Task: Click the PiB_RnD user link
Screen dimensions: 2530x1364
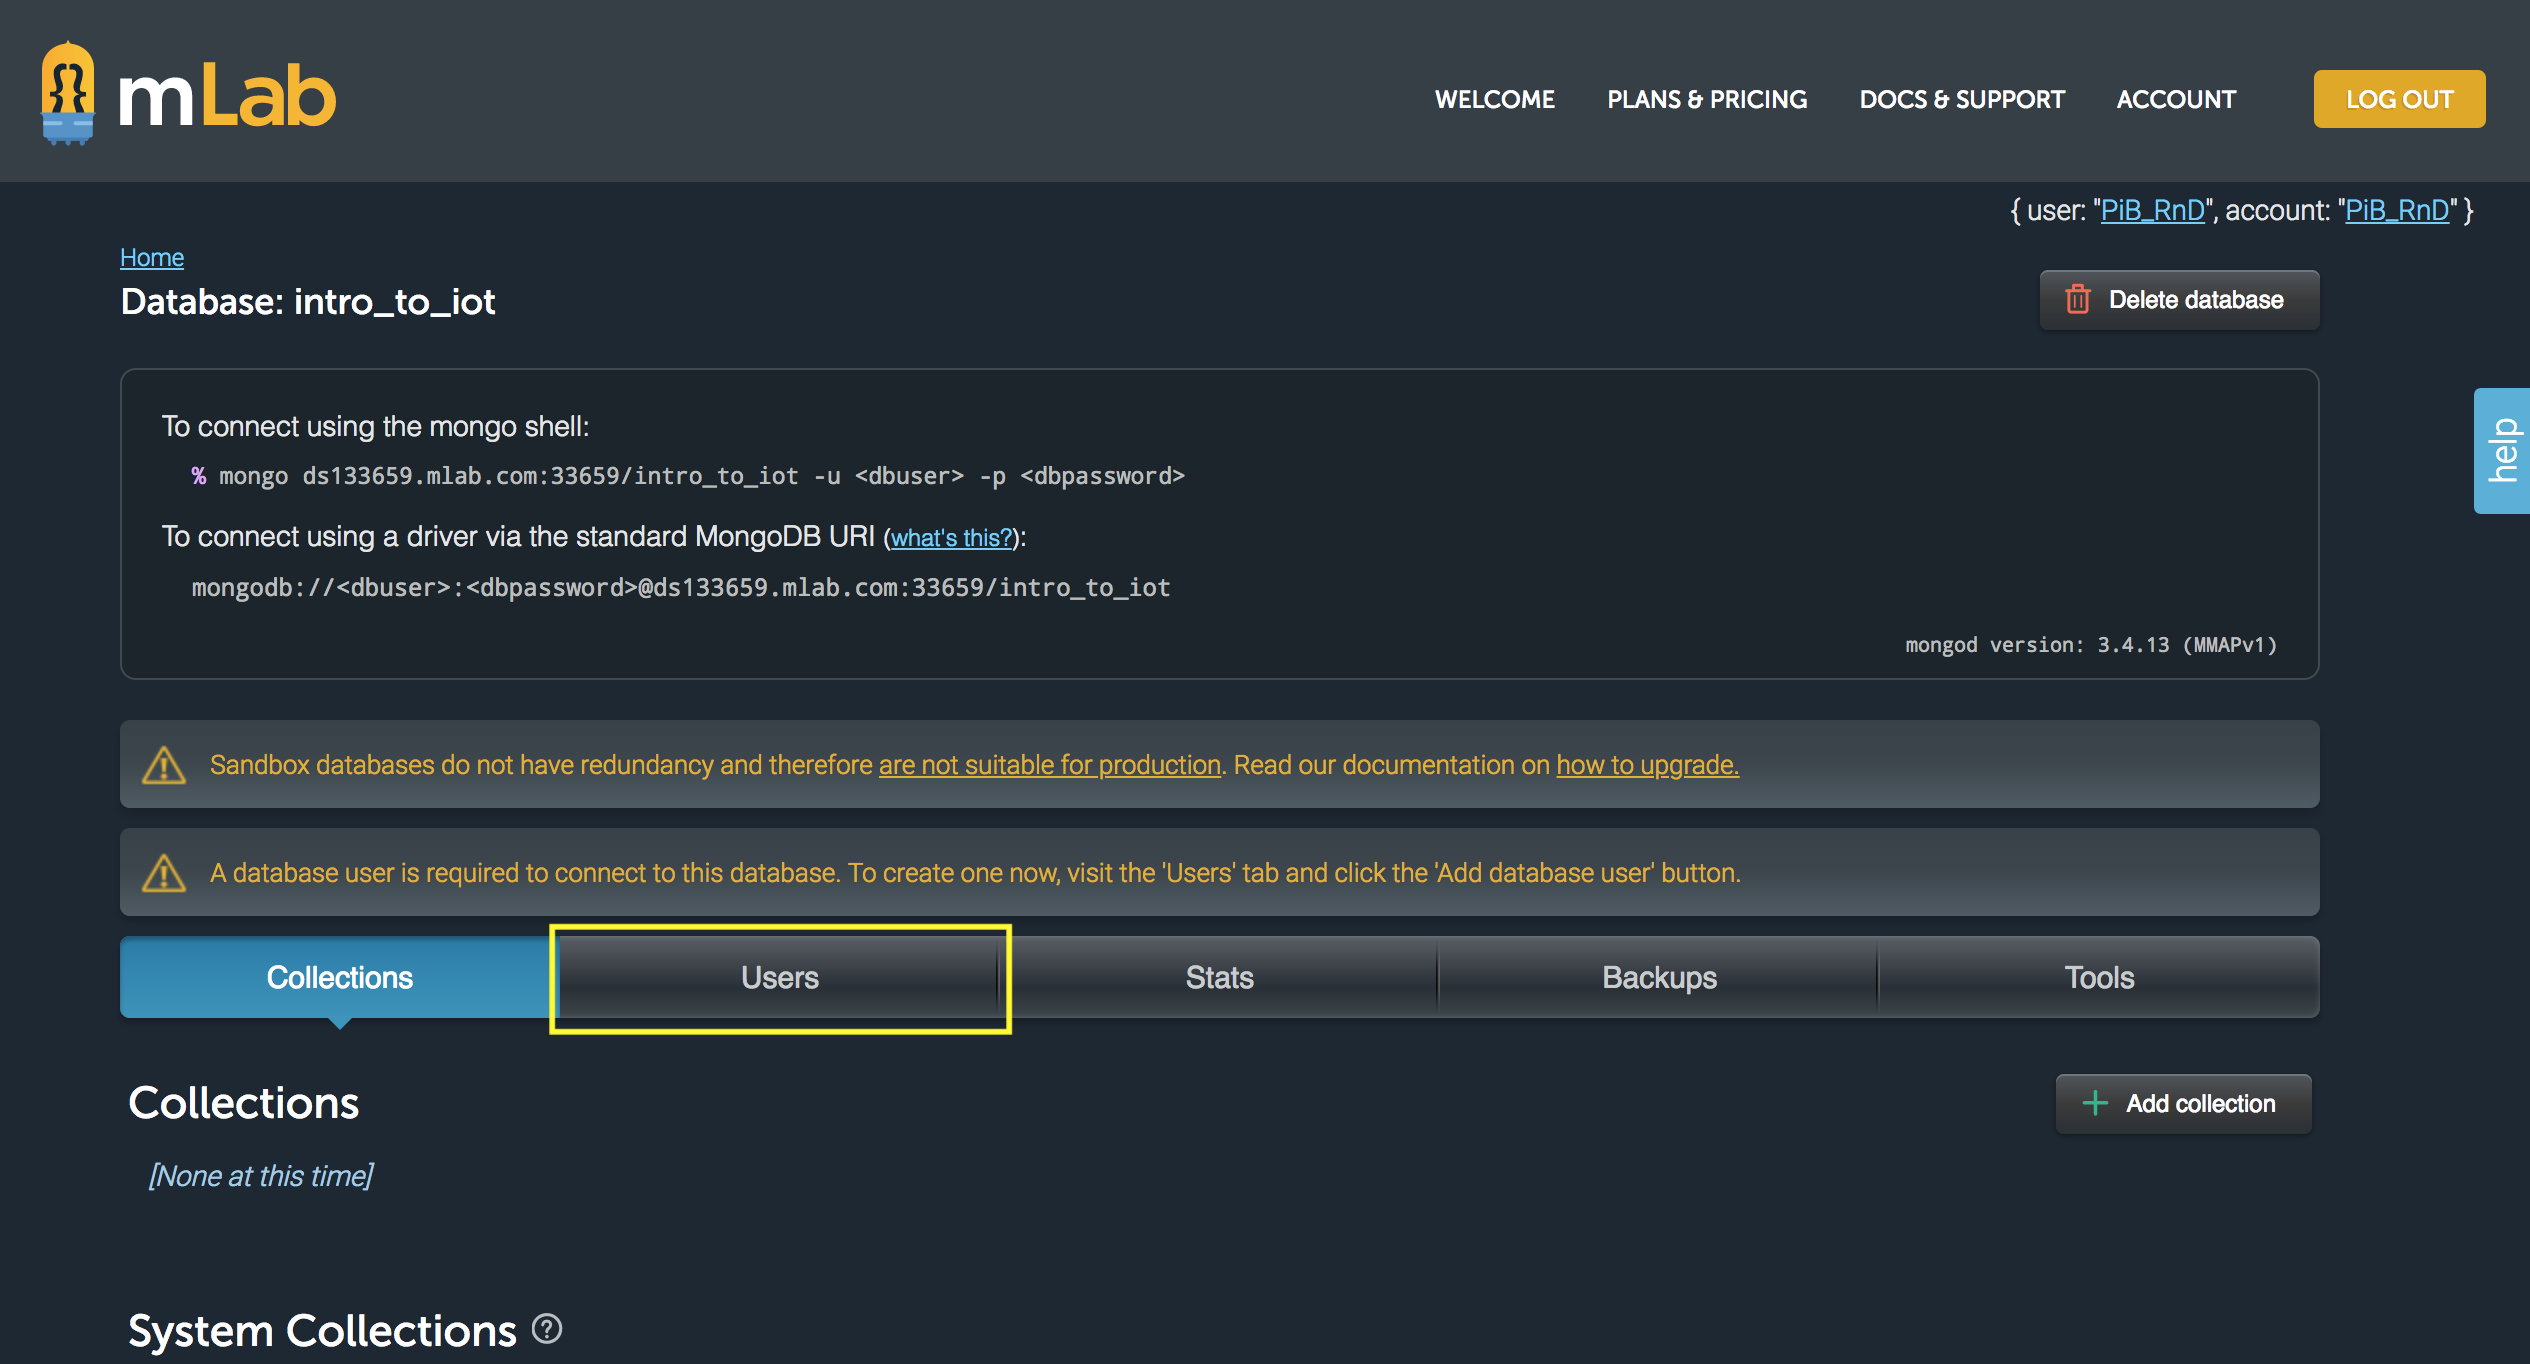Action: pyautogui.click(x=2152, y=211)
